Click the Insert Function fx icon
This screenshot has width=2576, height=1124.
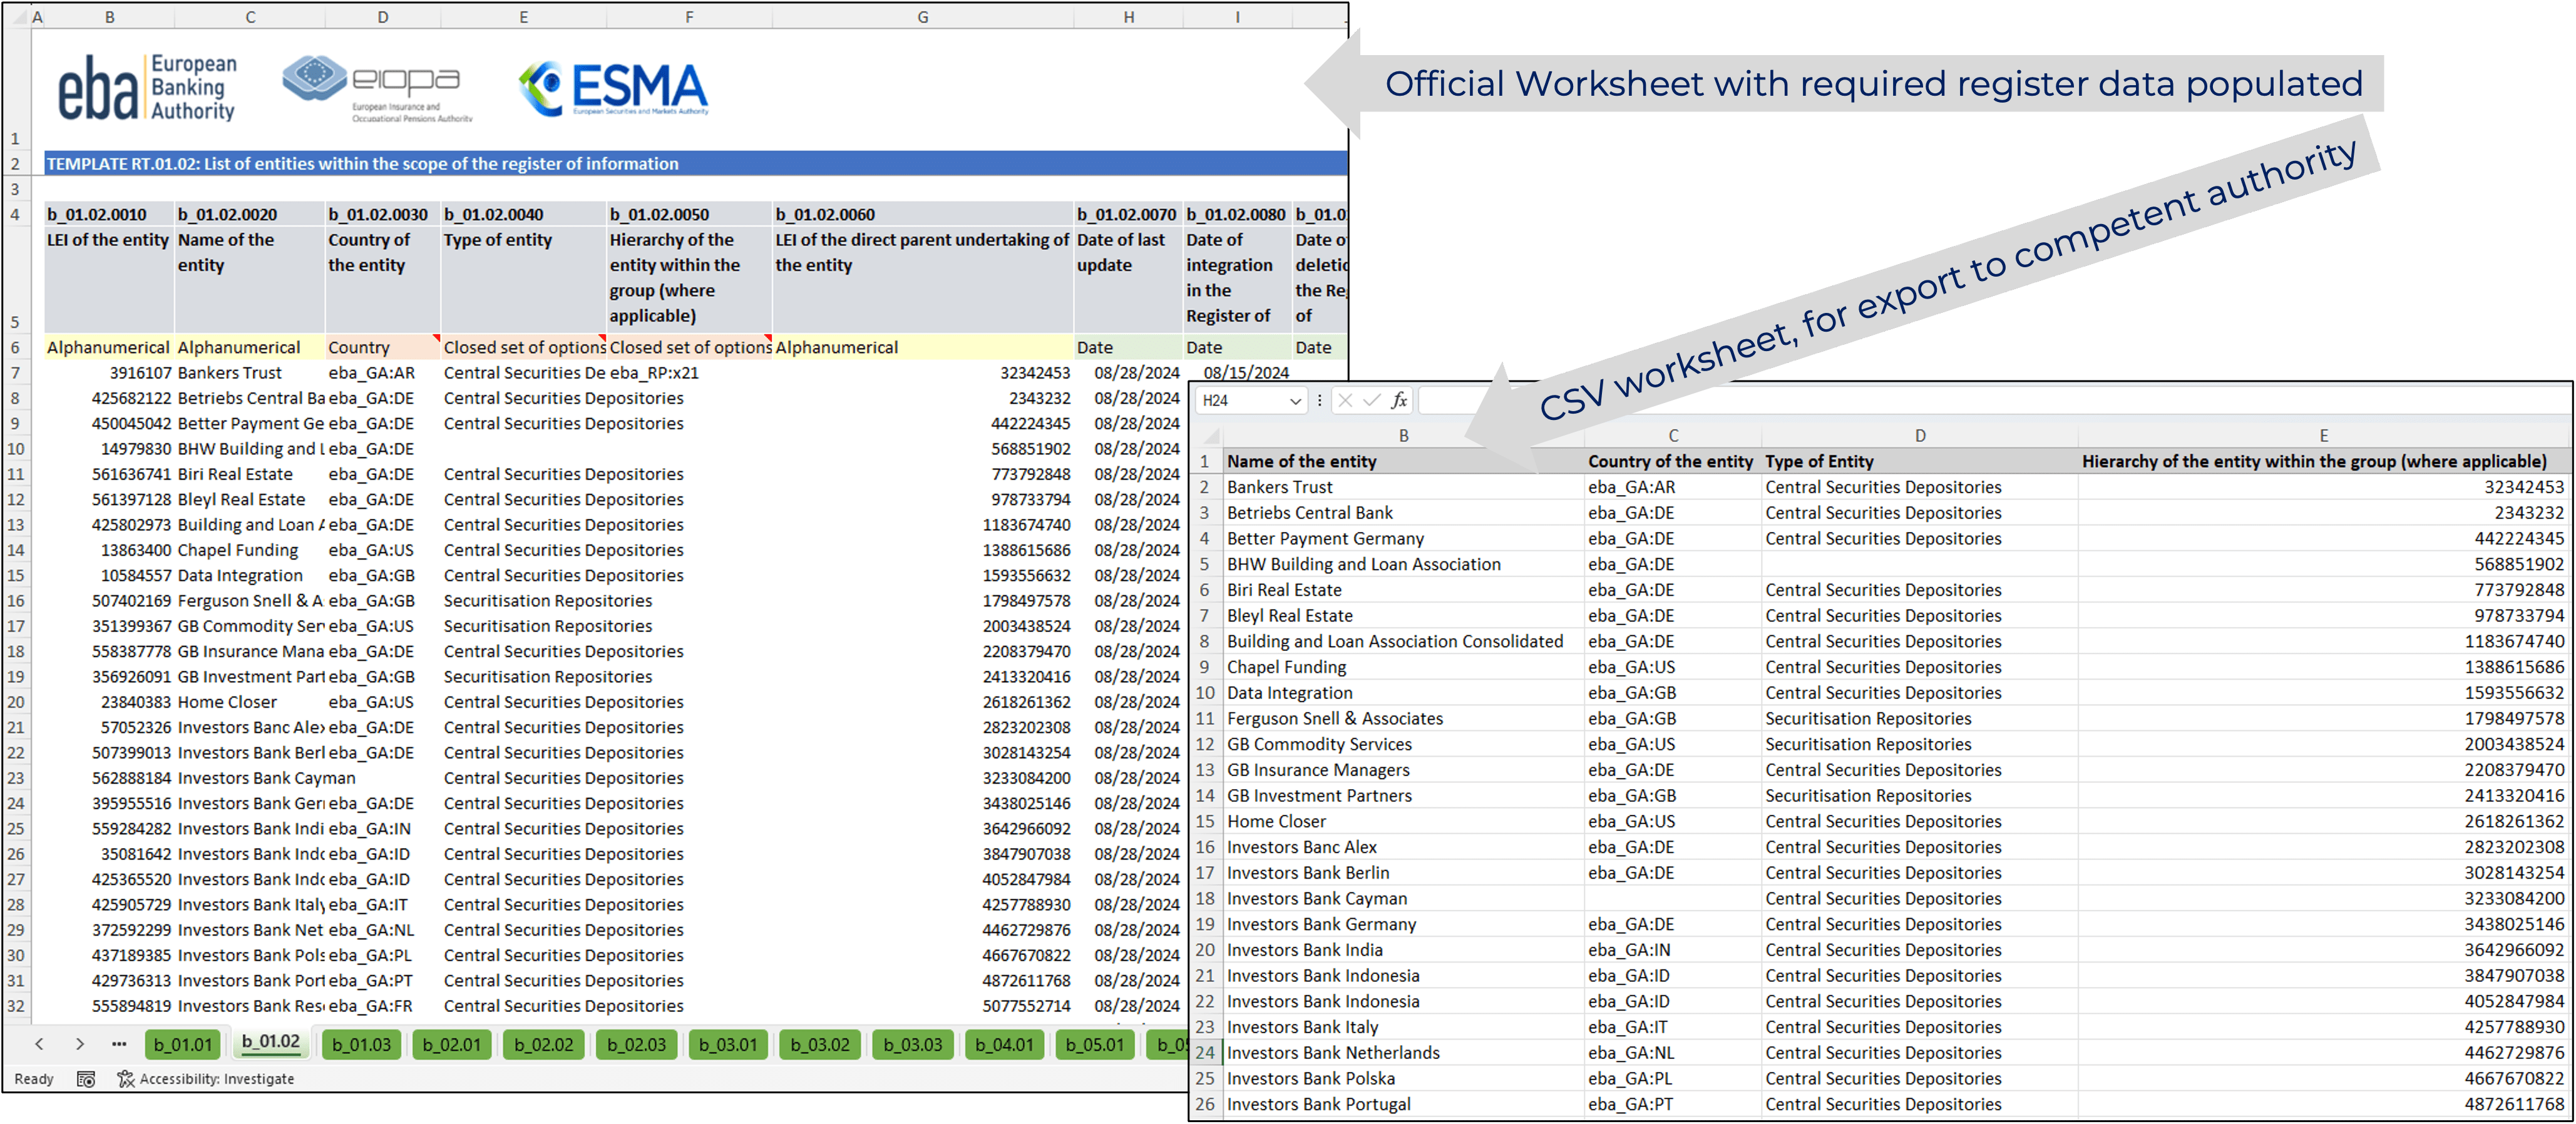point(1398,401)
